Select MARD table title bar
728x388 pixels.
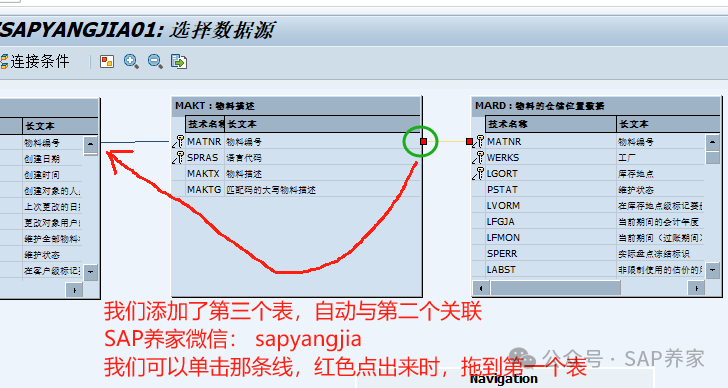[x=596, y=106]
